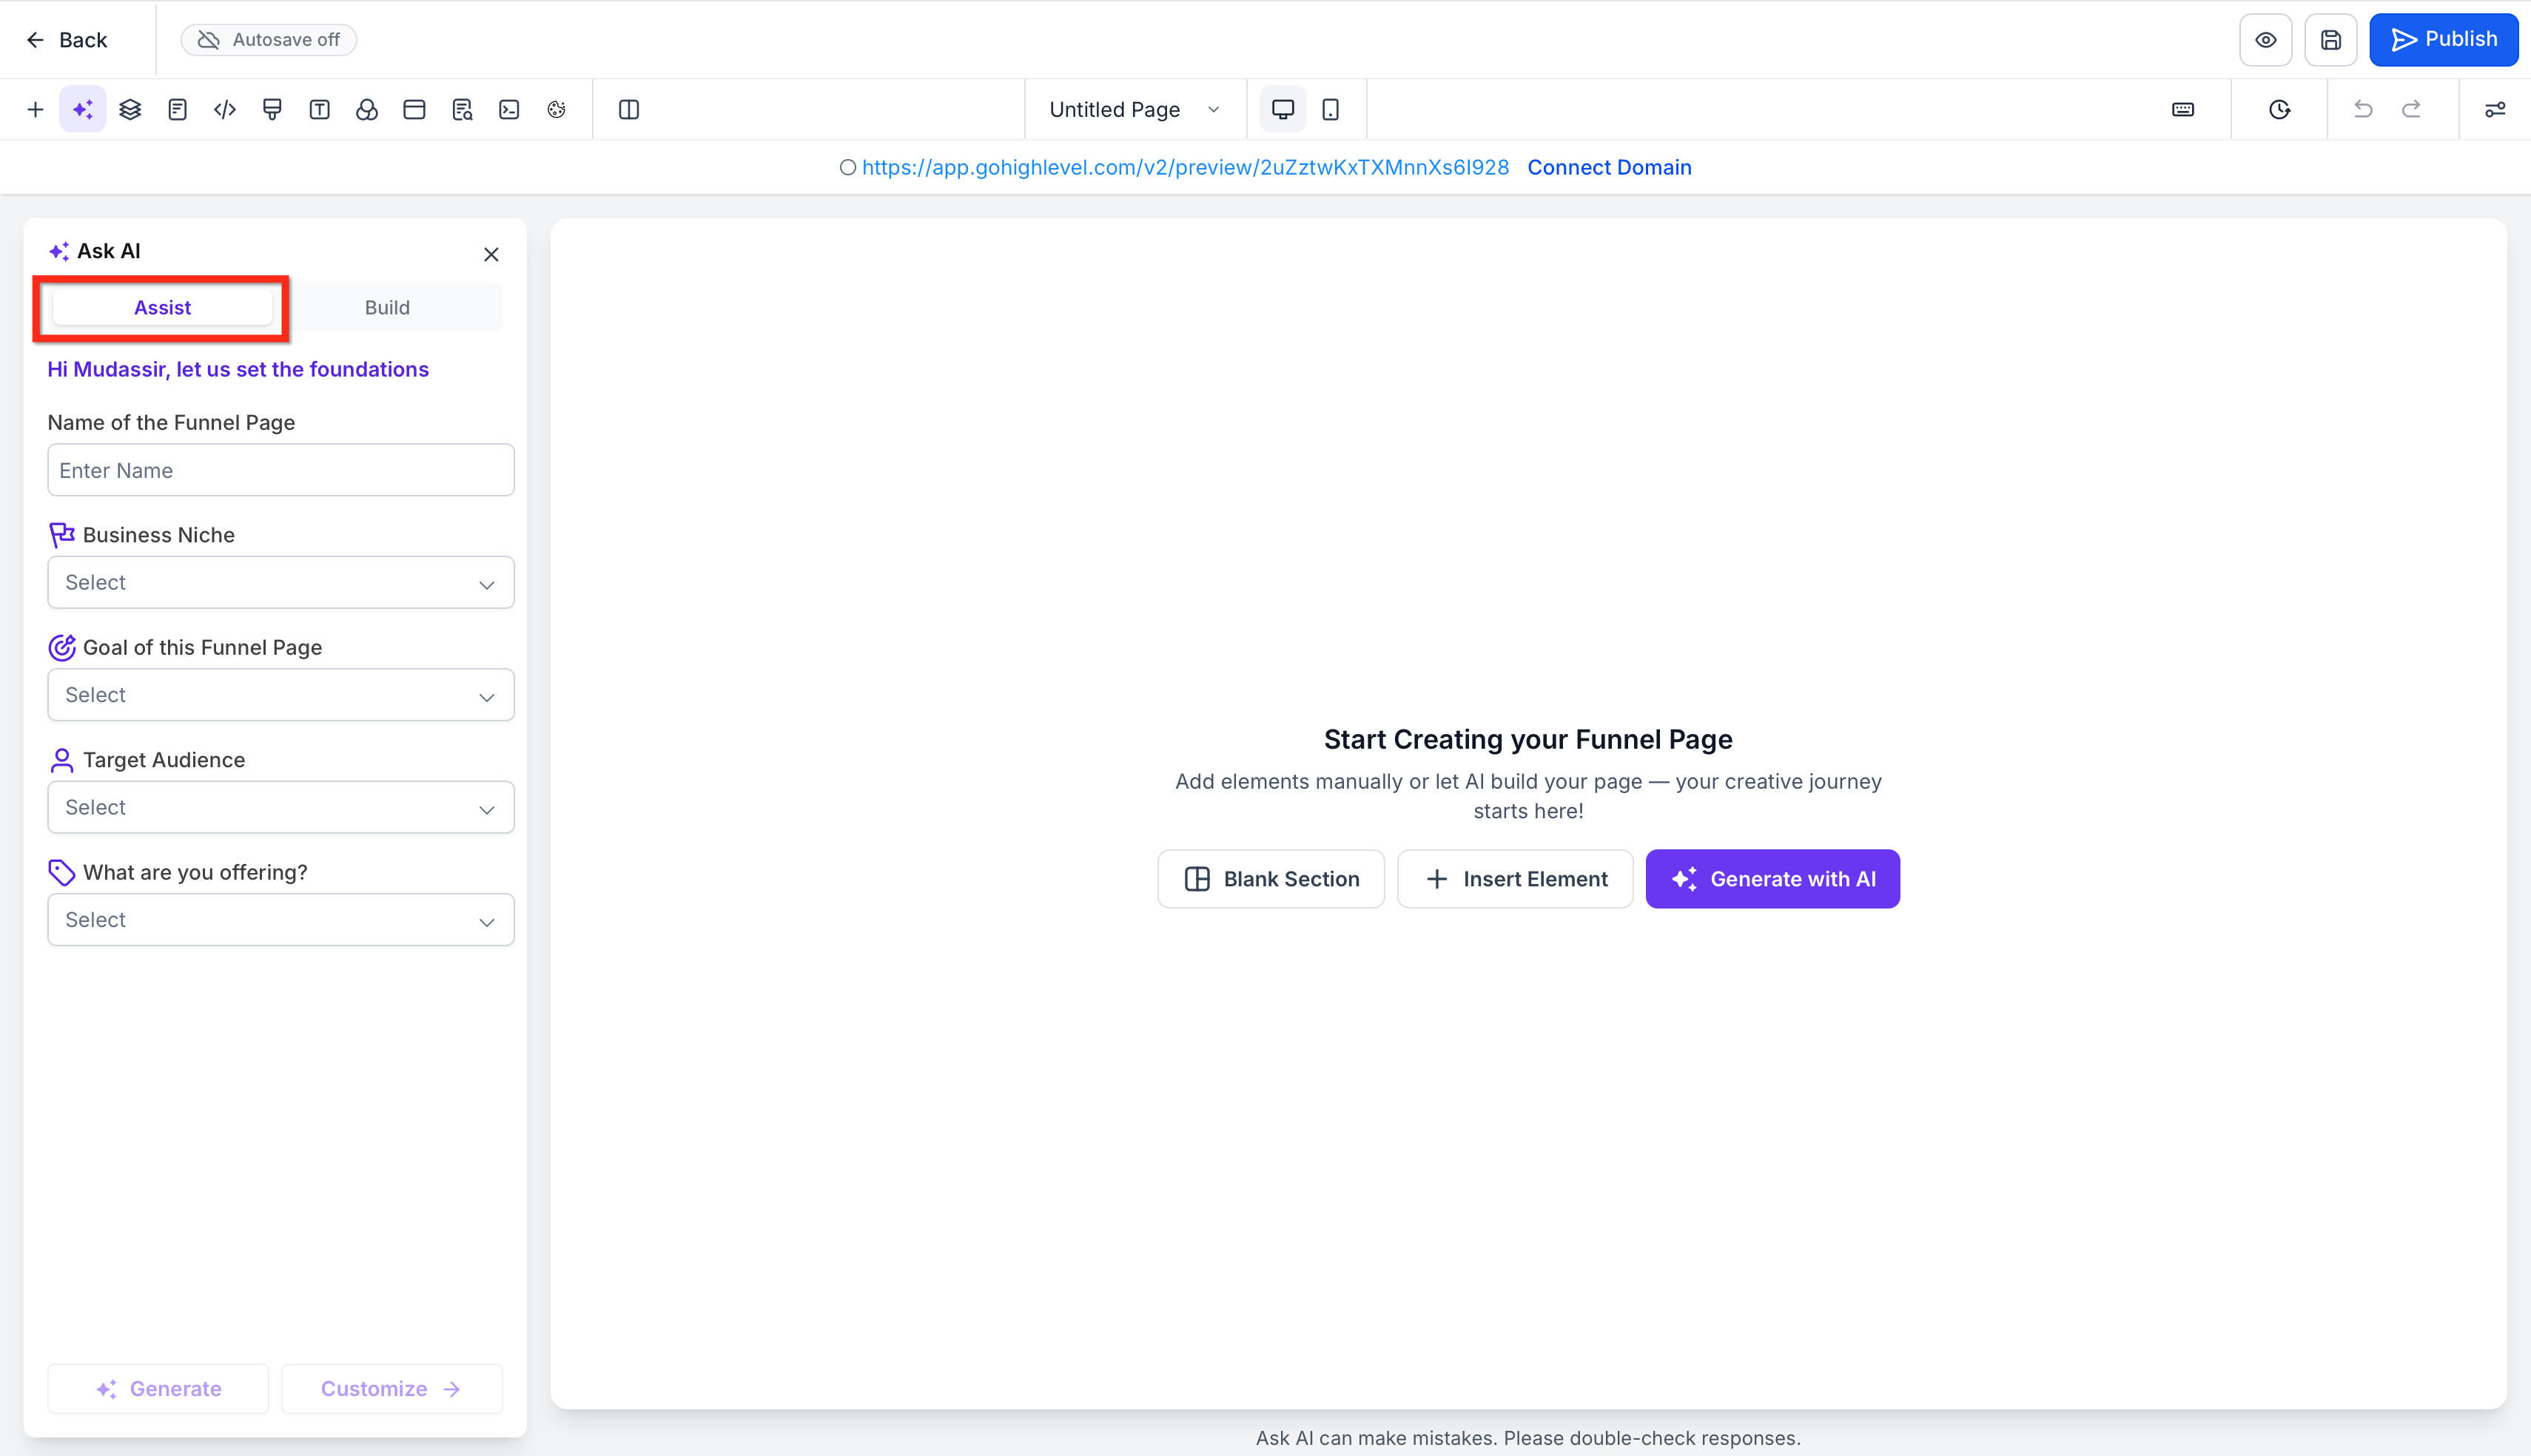Open version history clock icon
2531x1456 pixels.
point(2279,110)
